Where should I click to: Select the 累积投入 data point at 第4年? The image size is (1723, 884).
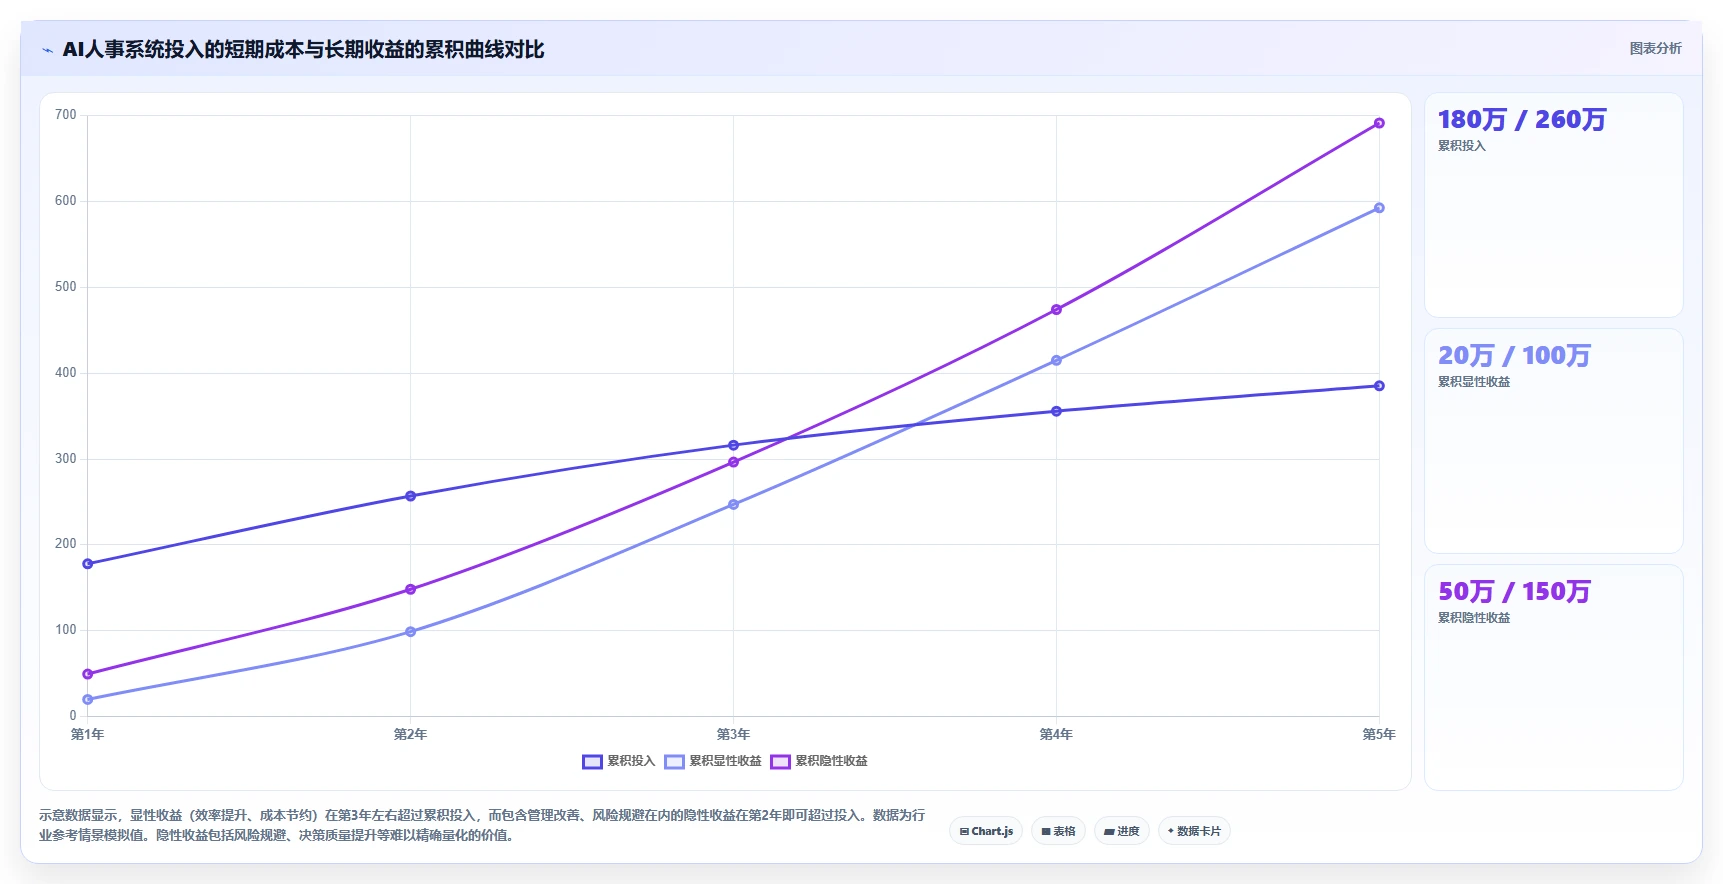pyautogui.click(x=1056, y=411)
